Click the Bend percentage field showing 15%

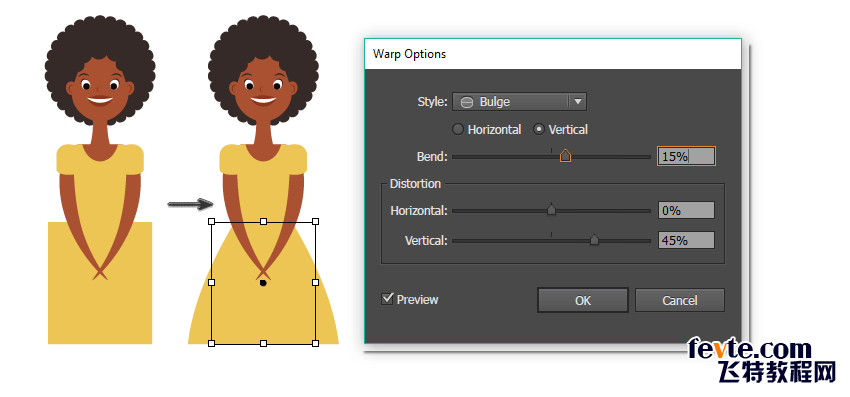tap(686, 157)
